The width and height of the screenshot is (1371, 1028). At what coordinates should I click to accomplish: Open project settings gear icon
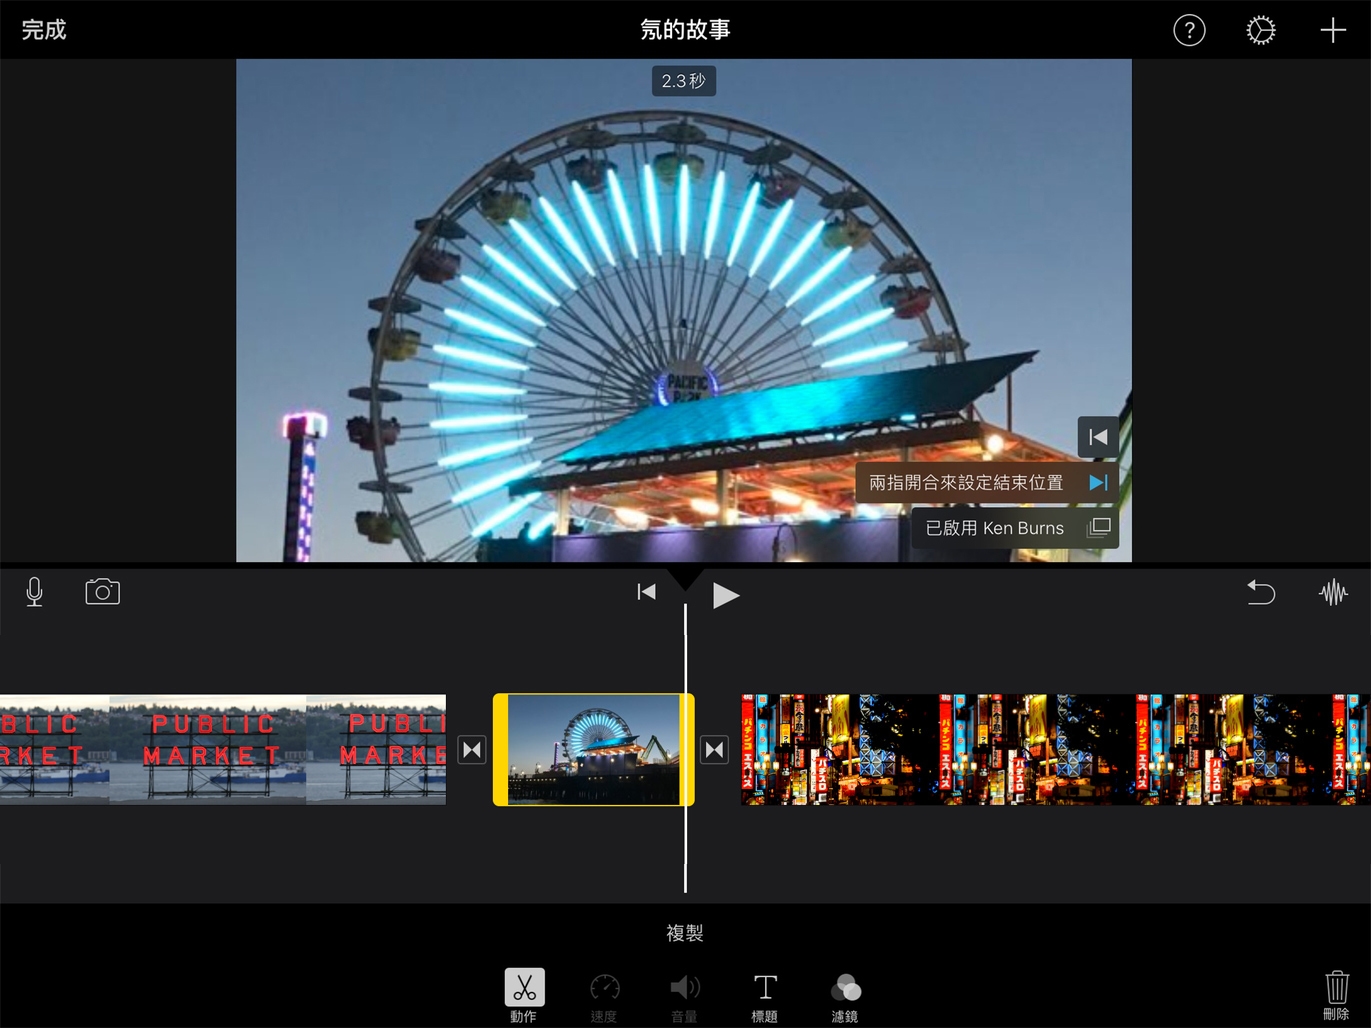click(1260, 30)
